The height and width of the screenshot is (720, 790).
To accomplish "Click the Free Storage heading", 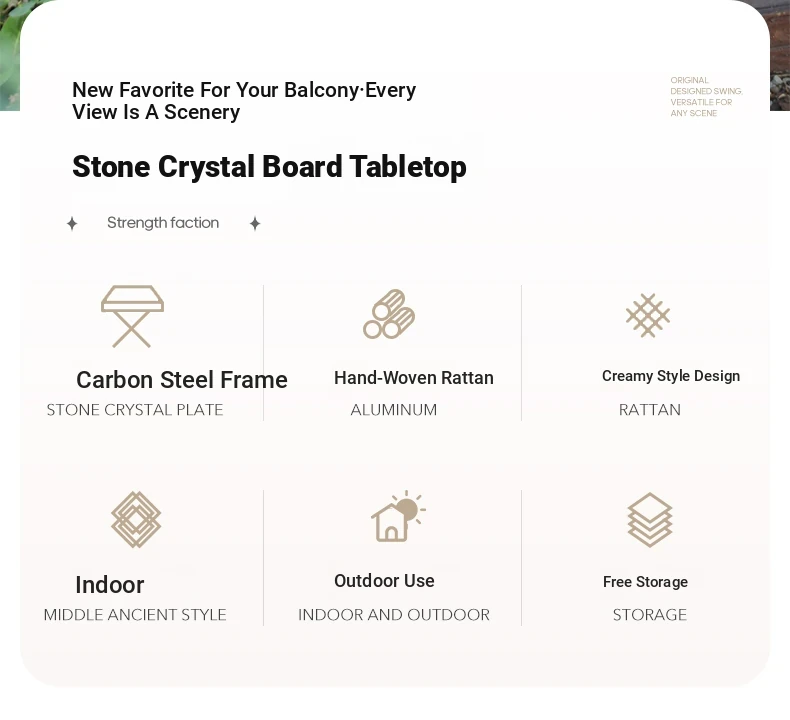I will pyautogui.click(x=645, y=582).
